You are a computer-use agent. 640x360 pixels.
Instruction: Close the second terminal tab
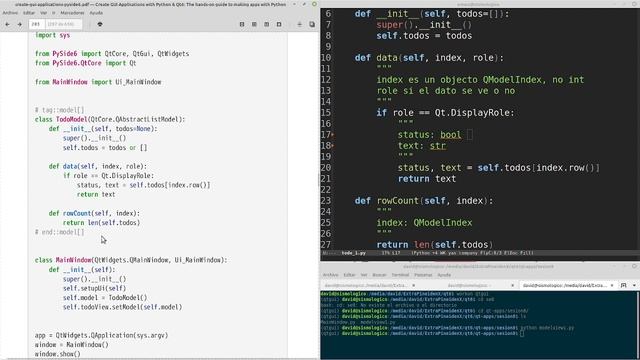[x=513, y=285]
